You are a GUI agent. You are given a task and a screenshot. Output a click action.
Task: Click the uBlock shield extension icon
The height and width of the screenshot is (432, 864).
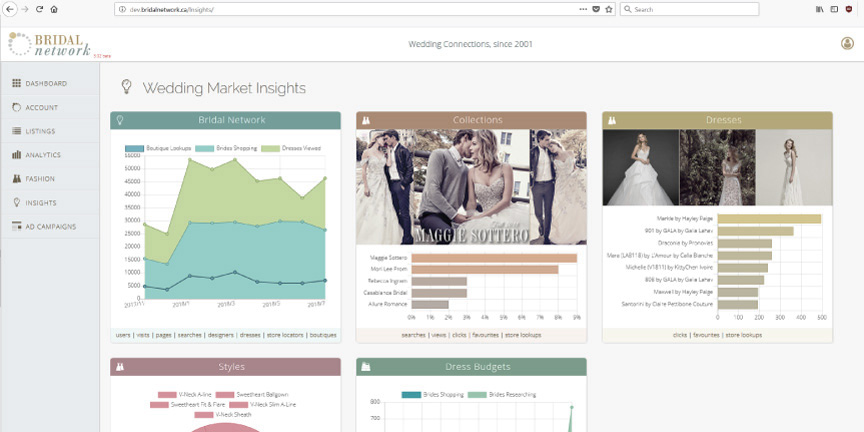tap(849, 9)
